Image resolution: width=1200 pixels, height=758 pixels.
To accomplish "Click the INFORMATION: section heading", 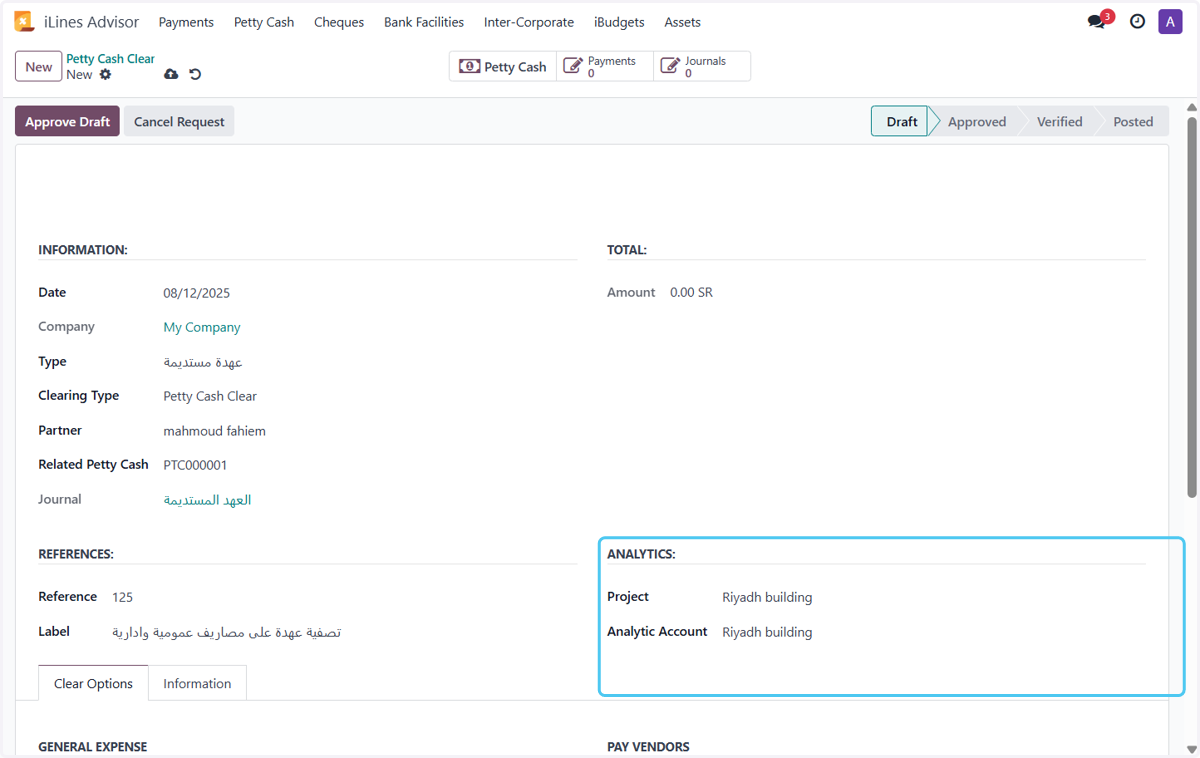I will click(83, 250).
